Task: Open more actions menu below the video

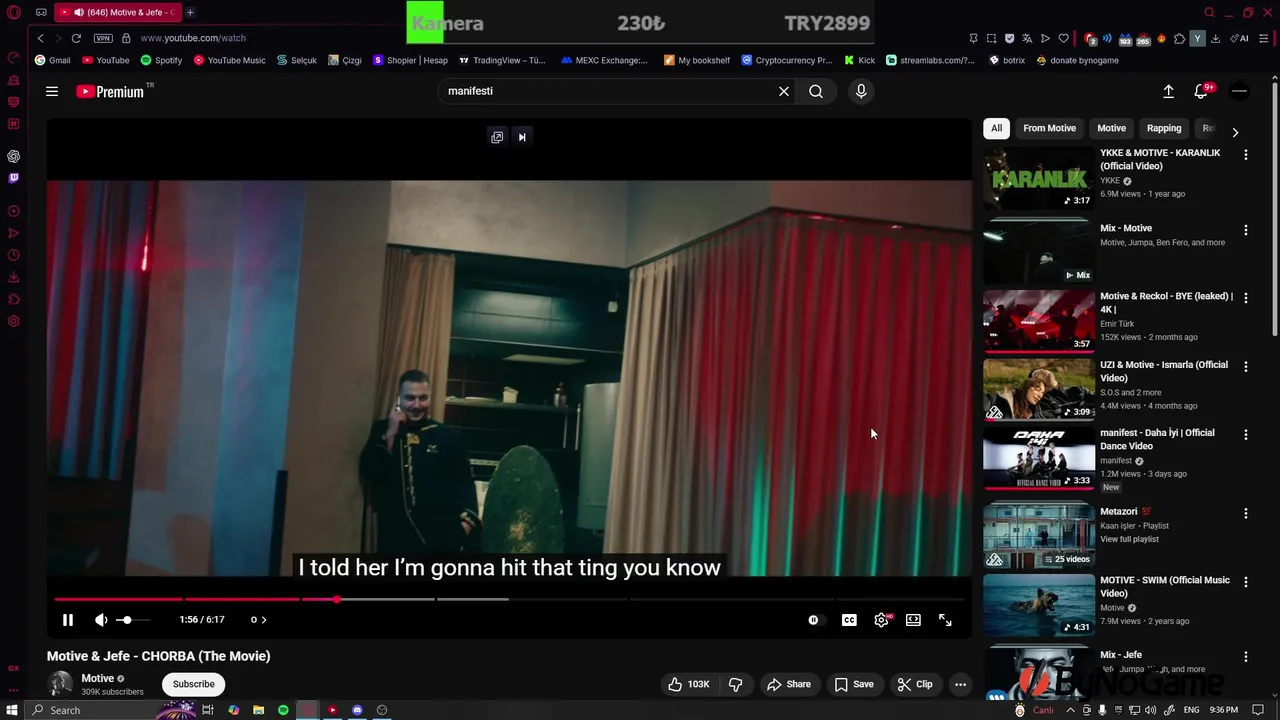Action: click(960, 684)
